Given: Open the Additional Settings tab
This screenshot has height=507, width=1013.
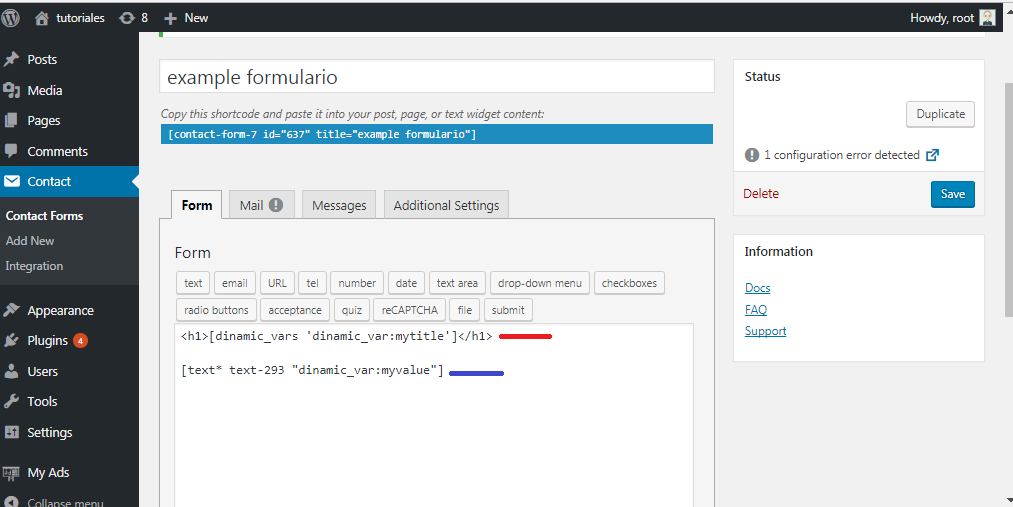Looking at the screenshot, I should point(446,205).
